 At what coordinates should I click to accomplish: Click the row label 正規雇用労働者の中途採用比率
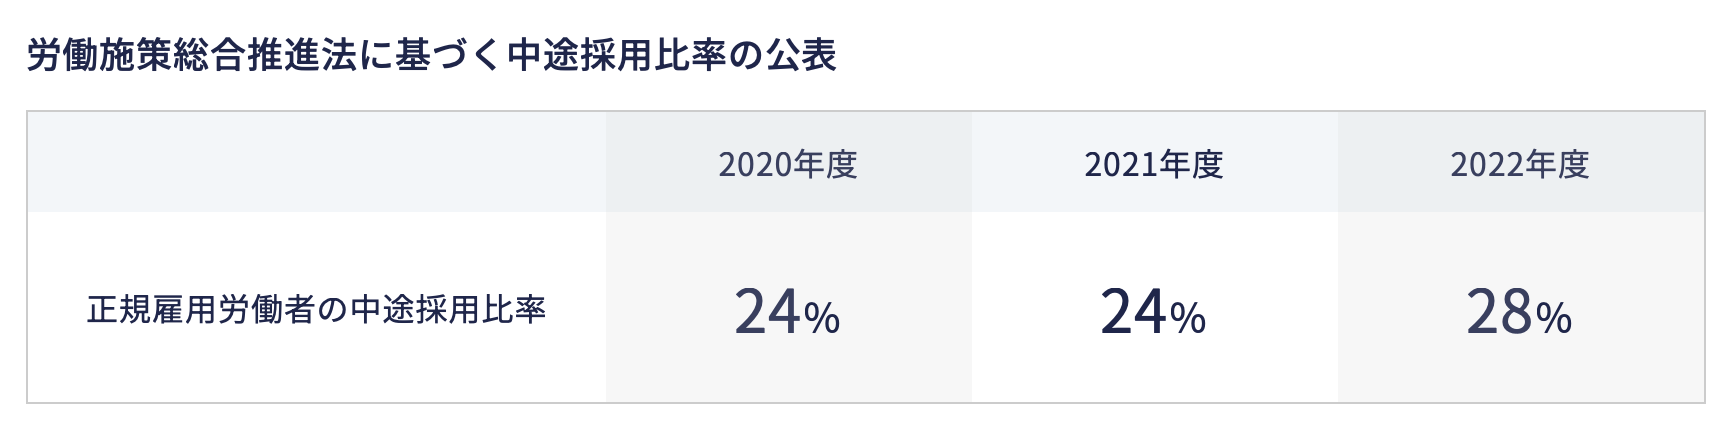point(316,310)
